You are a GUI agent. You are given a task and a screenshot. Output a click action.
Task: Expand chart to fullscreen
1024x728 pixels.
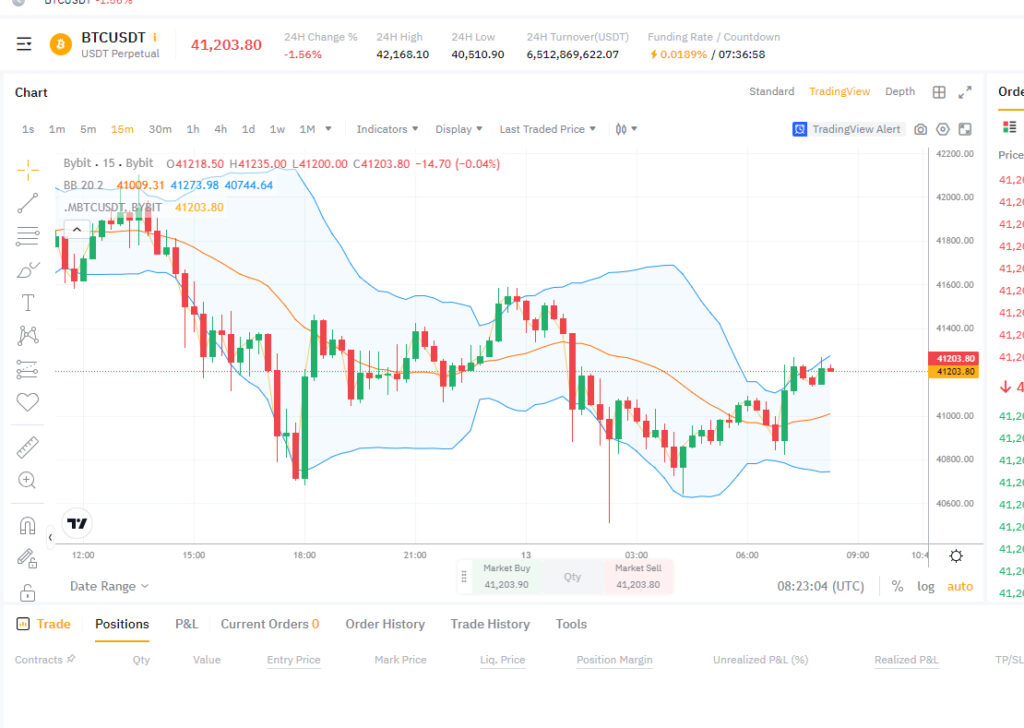click(x=965, y=92)
